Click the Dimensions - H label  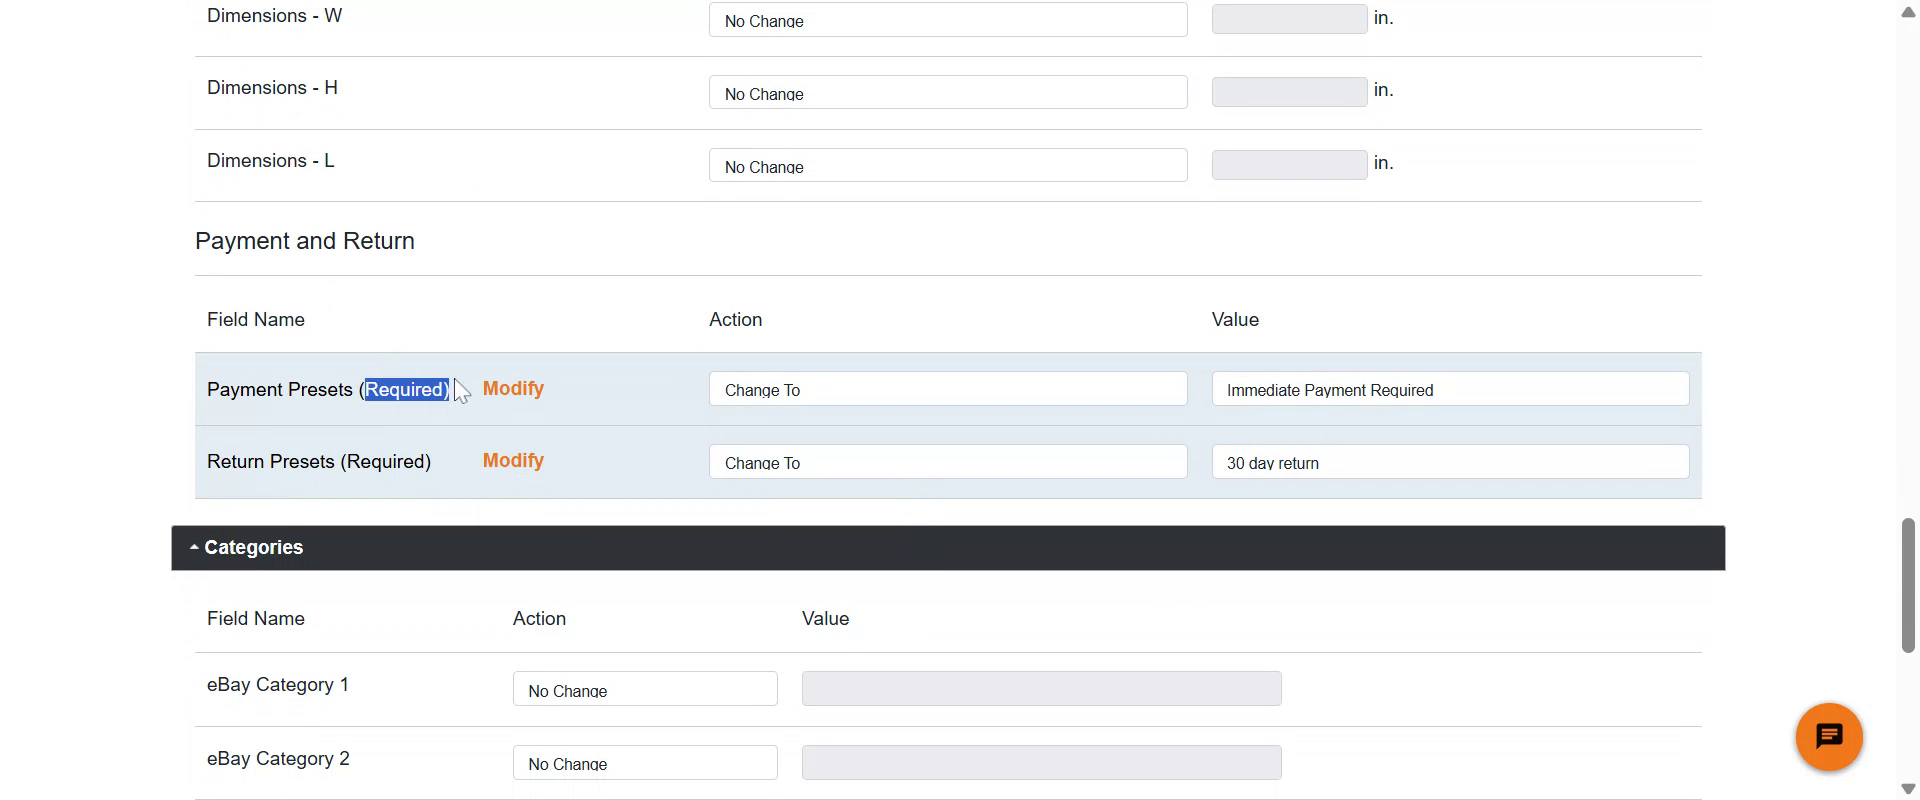coord(272,88)
